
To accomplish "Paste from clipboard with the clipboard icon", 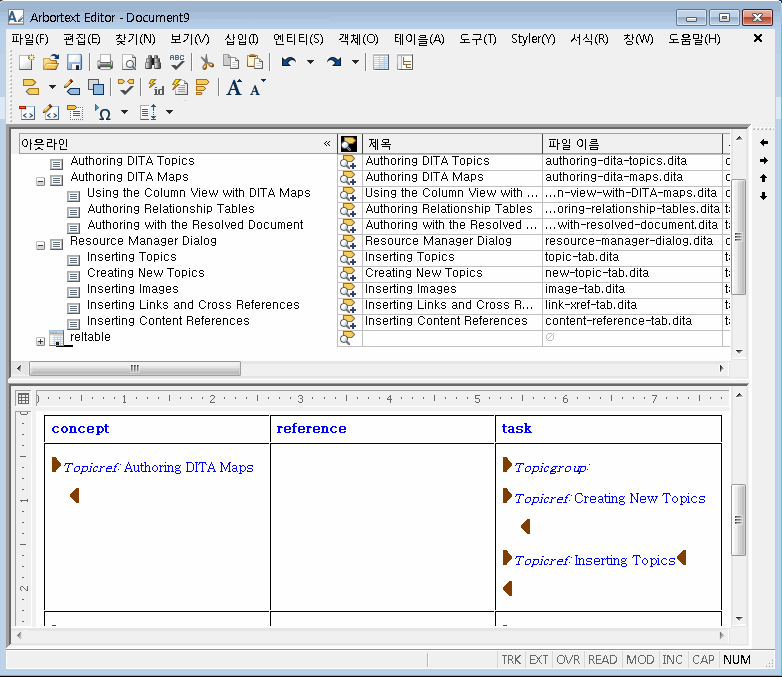I will [255, 62].
